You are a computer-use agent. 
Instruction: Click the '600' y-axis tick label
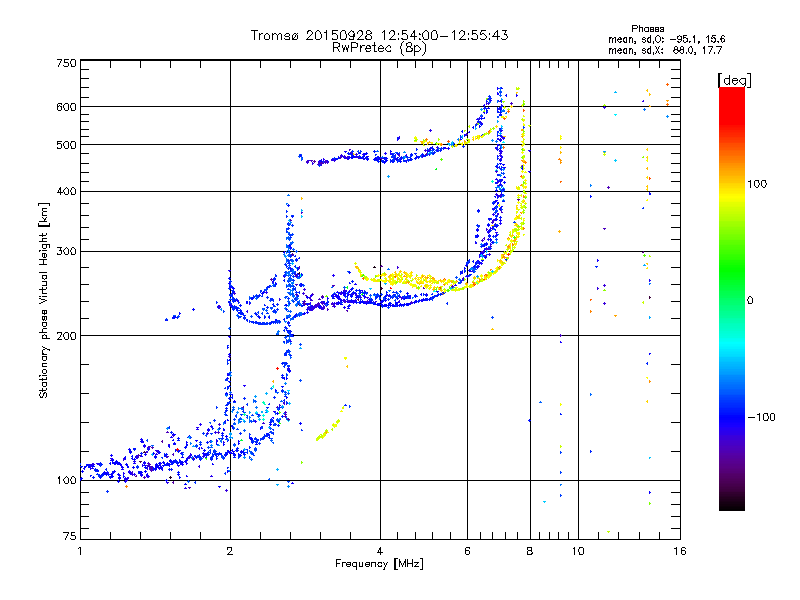point(66,107)
